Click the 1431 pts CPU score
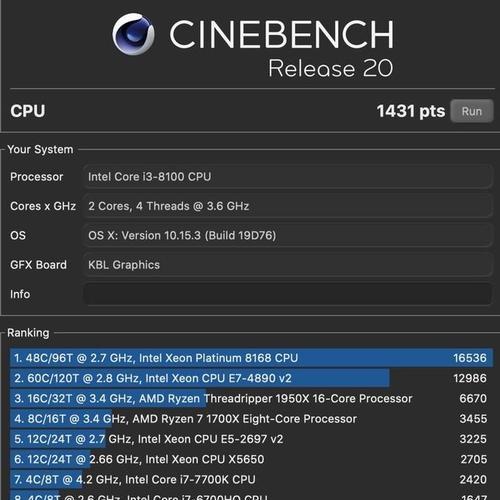This screenshot has width=500, height=500. coord(411,111)
